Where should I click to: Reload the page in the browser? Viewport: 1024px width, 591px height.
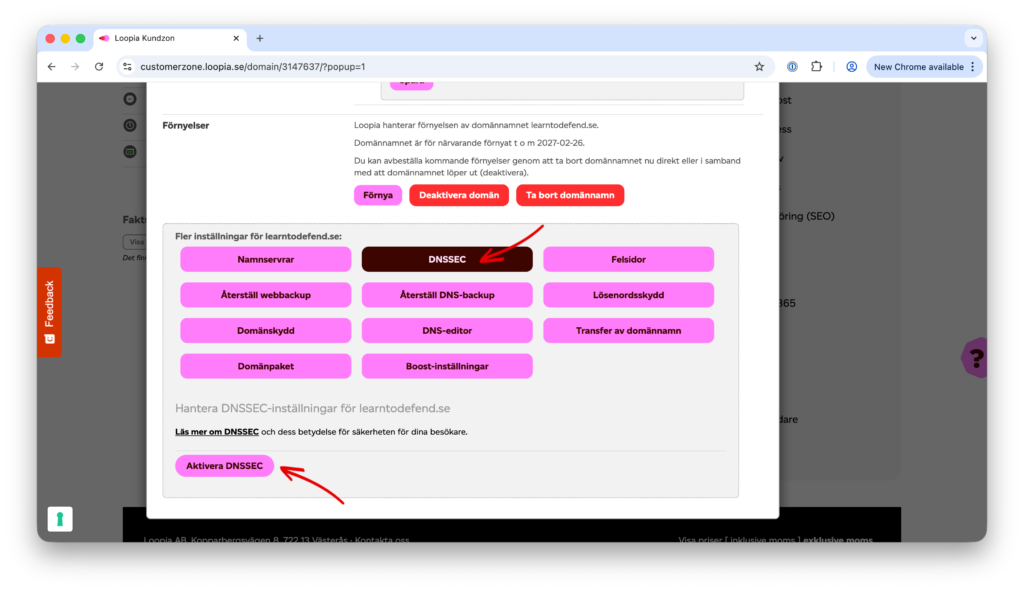(99, 67)
